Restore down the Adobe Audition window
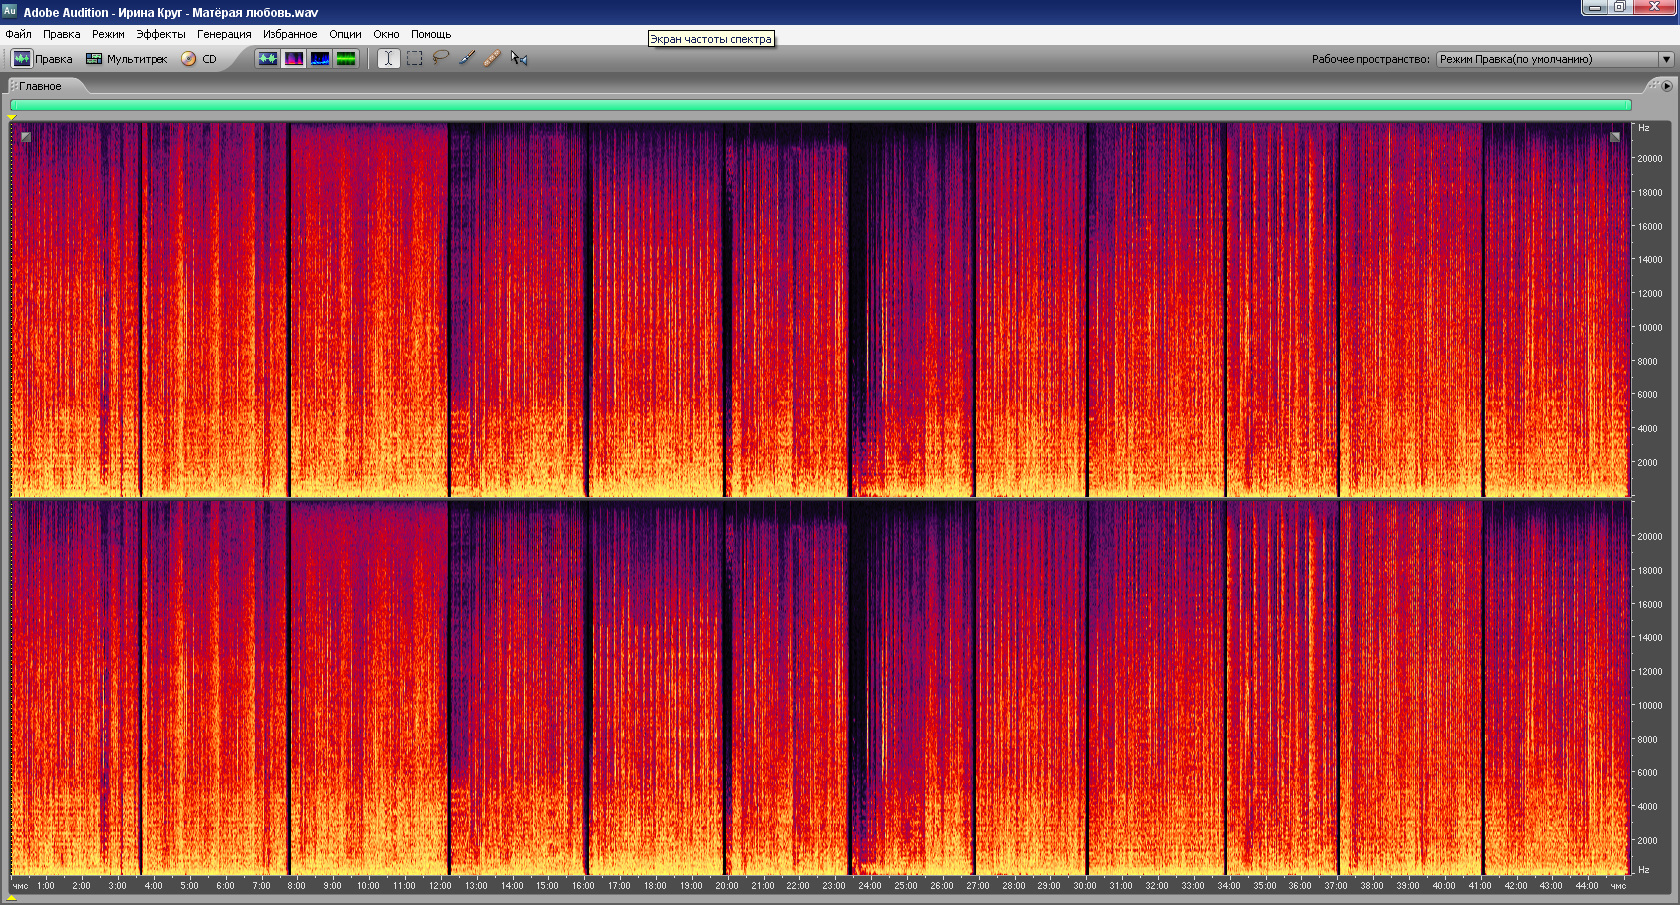The width and height of the screenshot is (1680, 905). (x=1620, y=8)
